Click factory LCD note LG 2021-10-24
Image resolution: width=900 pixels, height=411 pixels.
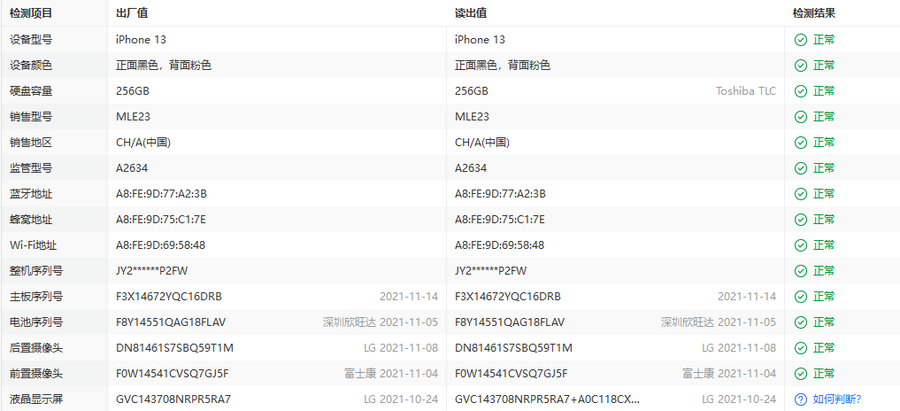coord(401,399)
